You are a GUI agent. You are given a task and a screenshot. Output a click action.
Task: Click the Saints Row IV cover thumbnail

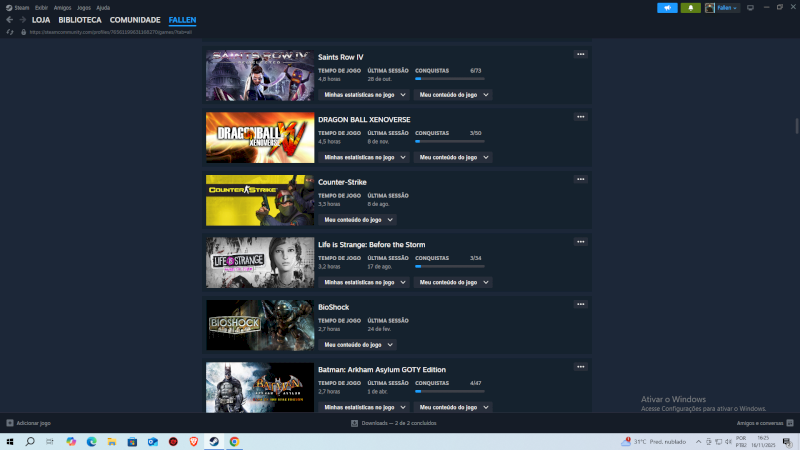(x=260, y=76)
